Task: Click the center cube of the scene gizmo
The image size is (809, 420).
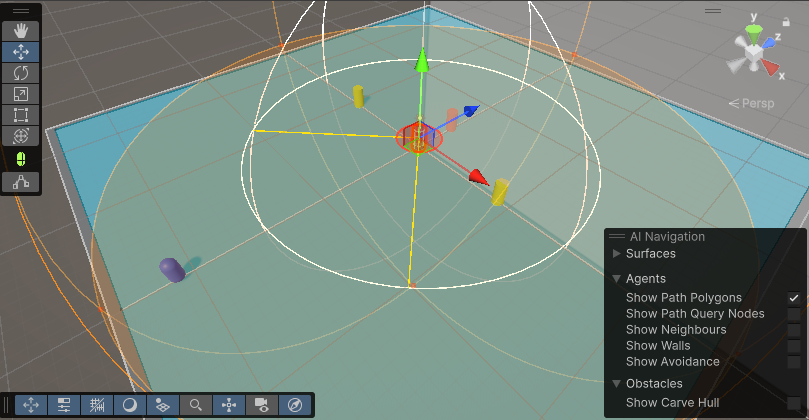Action: [x=754, y=53]
